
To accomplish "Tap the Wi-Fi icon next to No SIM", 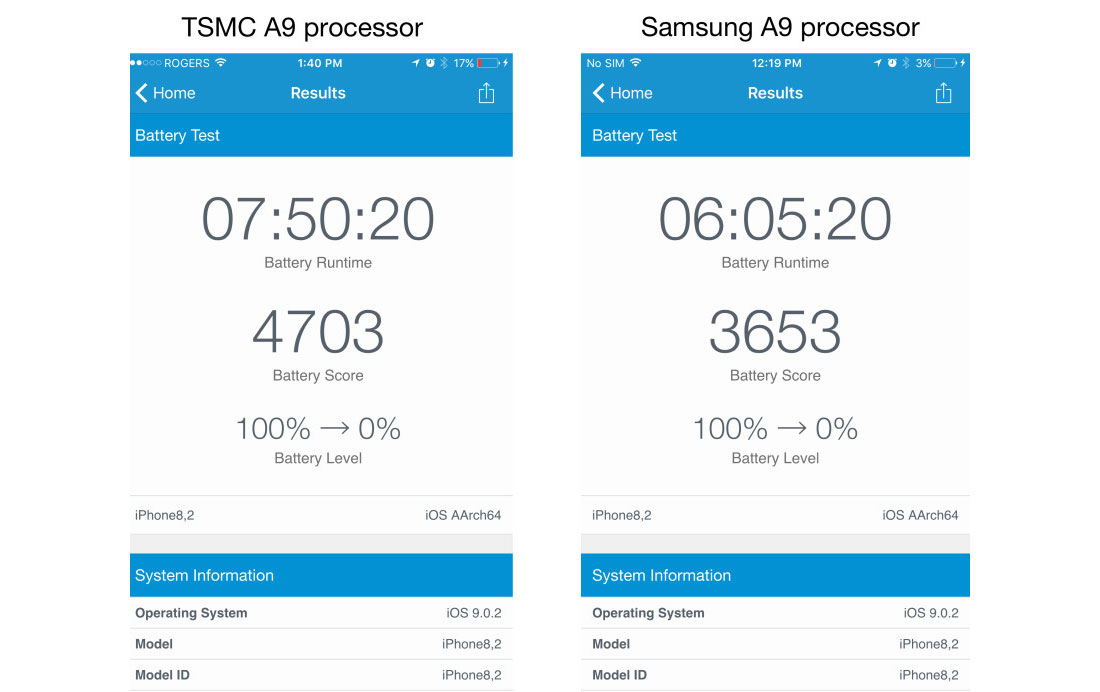I will 635,62.
